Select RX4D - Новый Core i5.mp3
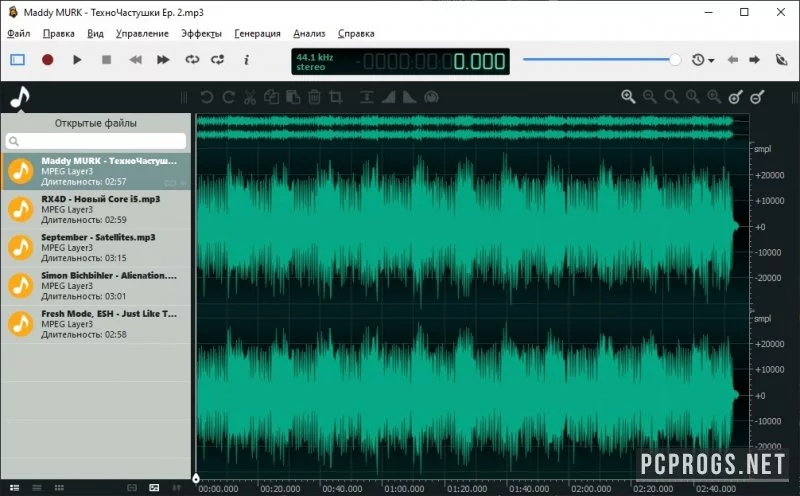 (96, 209)
